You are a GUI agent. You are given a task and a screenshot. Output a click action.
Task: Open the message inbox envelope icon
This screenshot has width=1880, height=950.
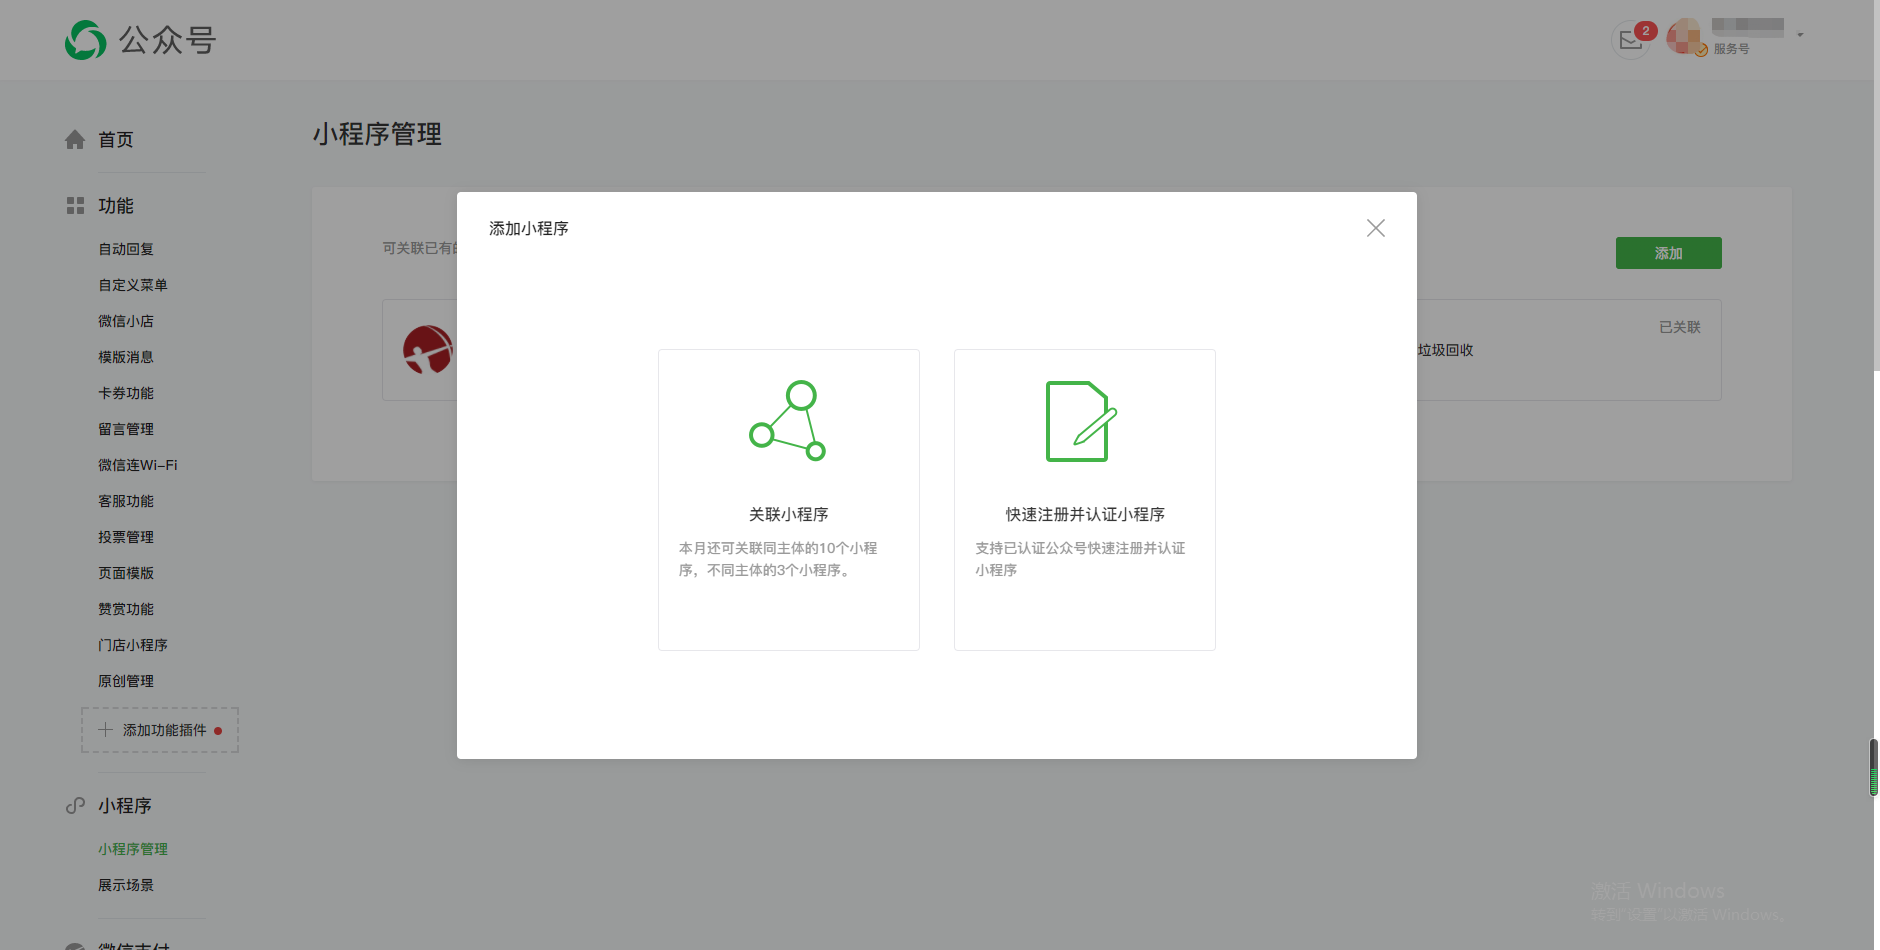(1631, 41)
